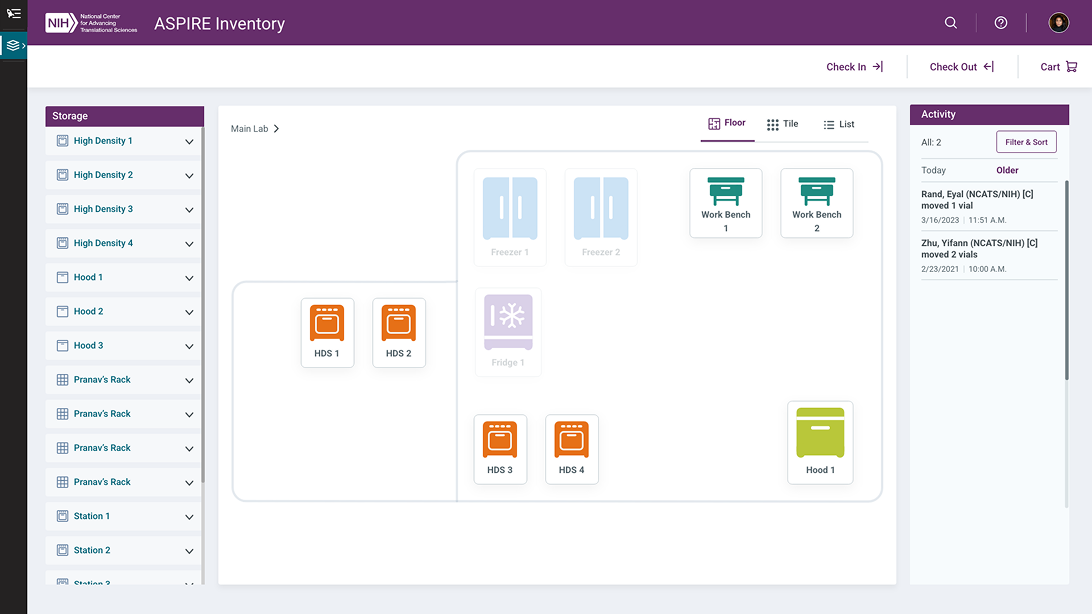Select the Work Bench 1 icon
The width and height of the screenshot is (1092, 614).
click(x=726, y=203)
